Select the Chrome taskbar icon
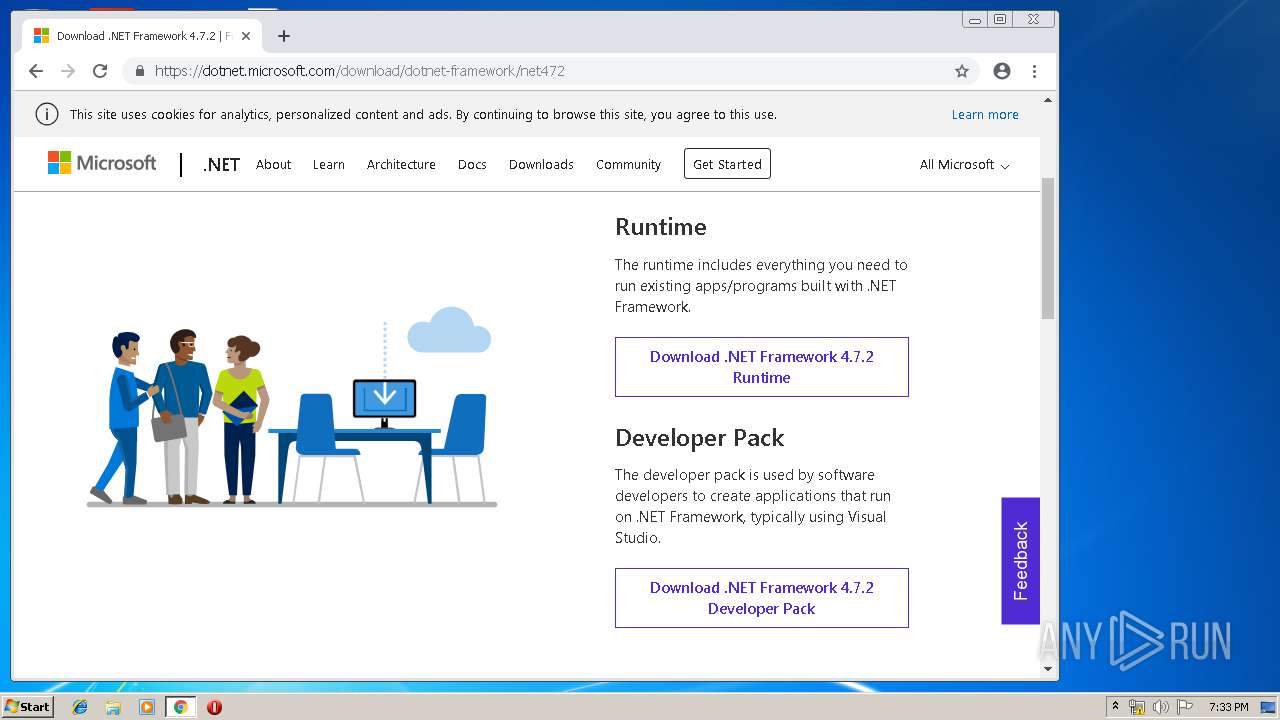 click(x=180, y=707)
